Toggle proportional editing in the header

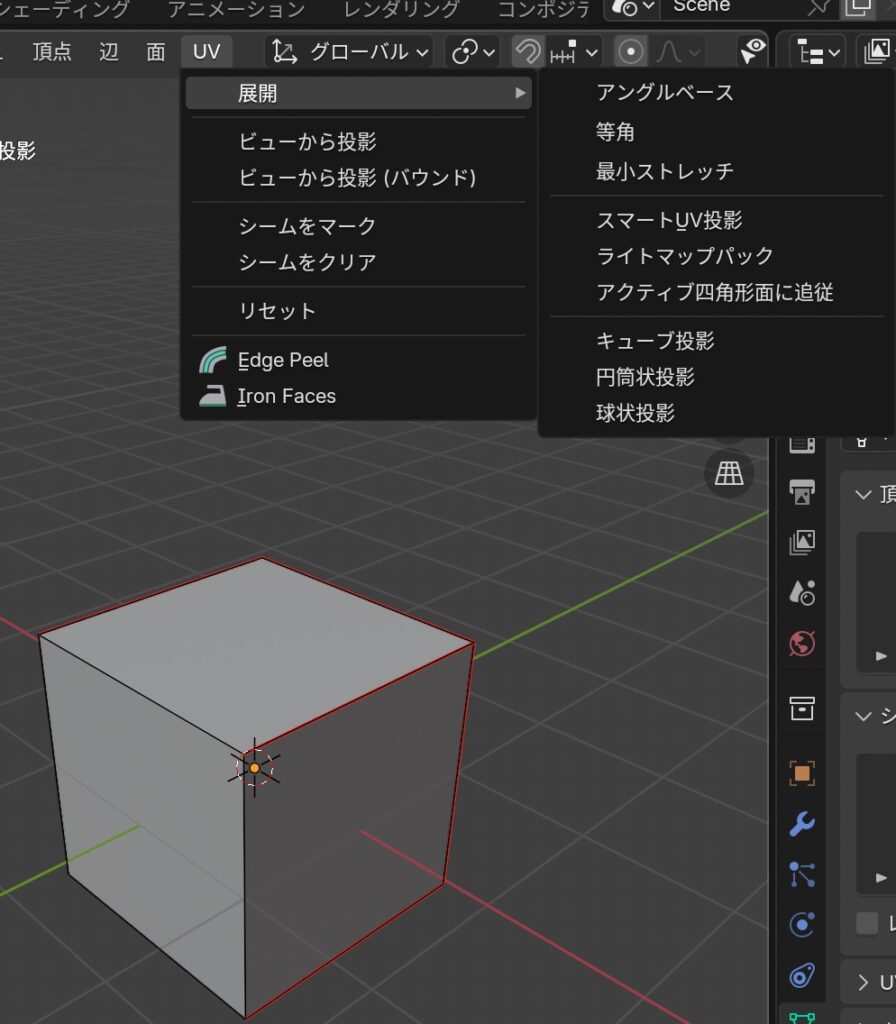630,51
